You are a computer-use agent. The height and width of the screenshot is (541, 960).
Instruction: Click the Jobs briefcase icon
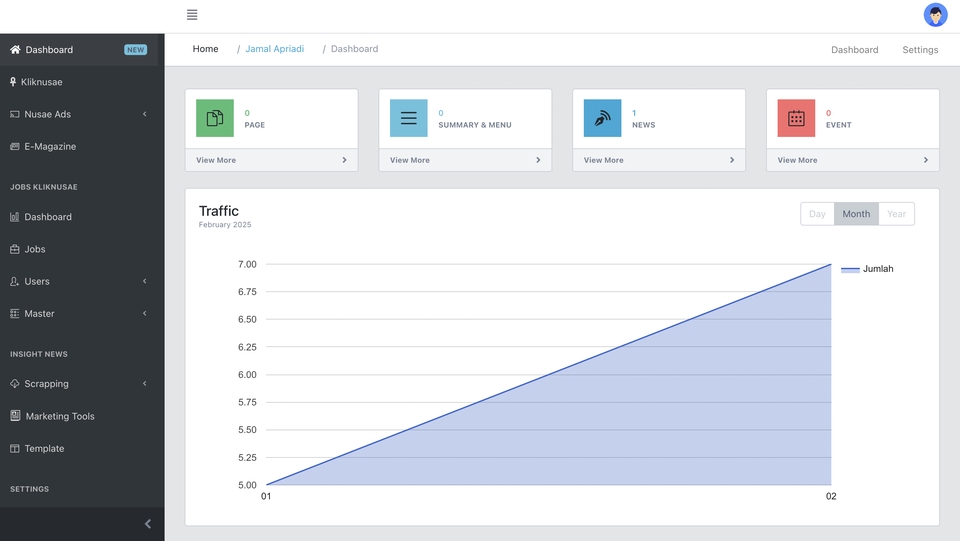pos(15,249)
